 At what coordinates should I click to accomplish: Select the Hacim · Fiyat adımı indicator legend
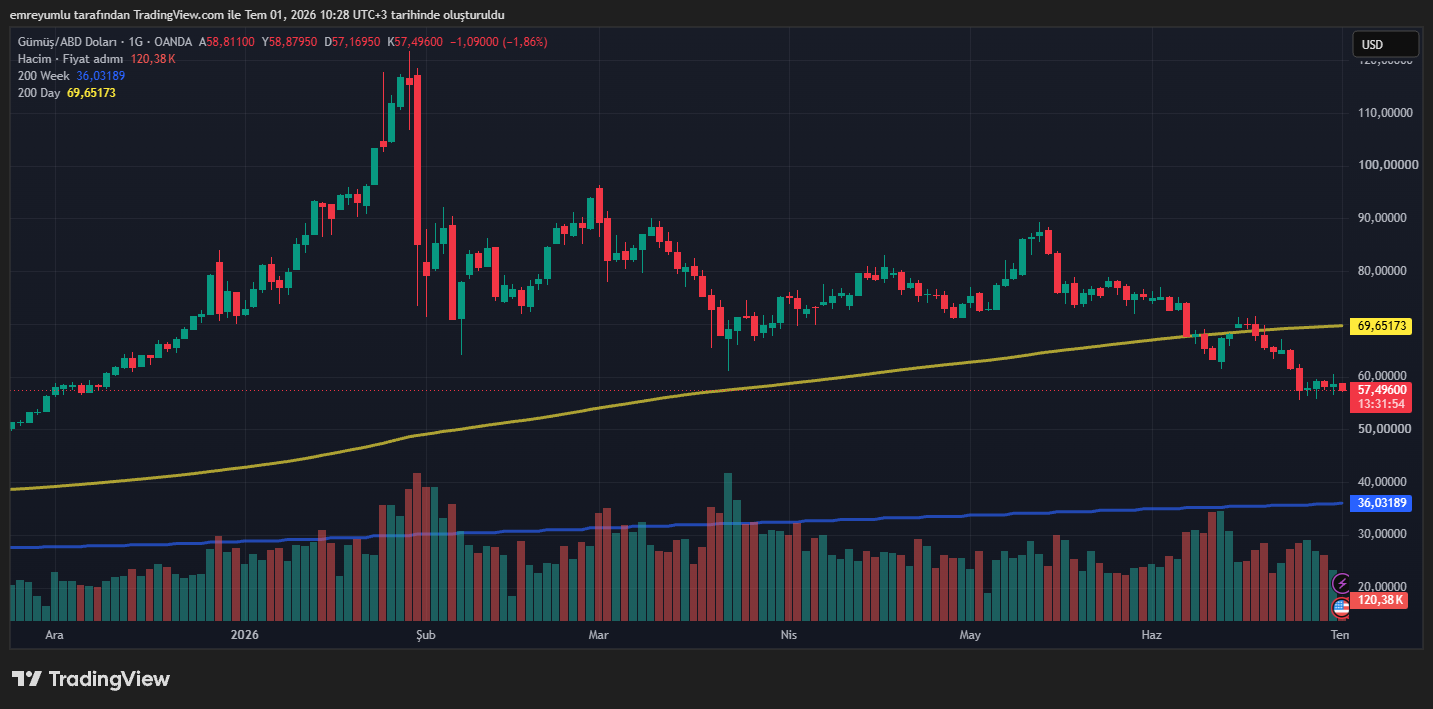(70, 59)
